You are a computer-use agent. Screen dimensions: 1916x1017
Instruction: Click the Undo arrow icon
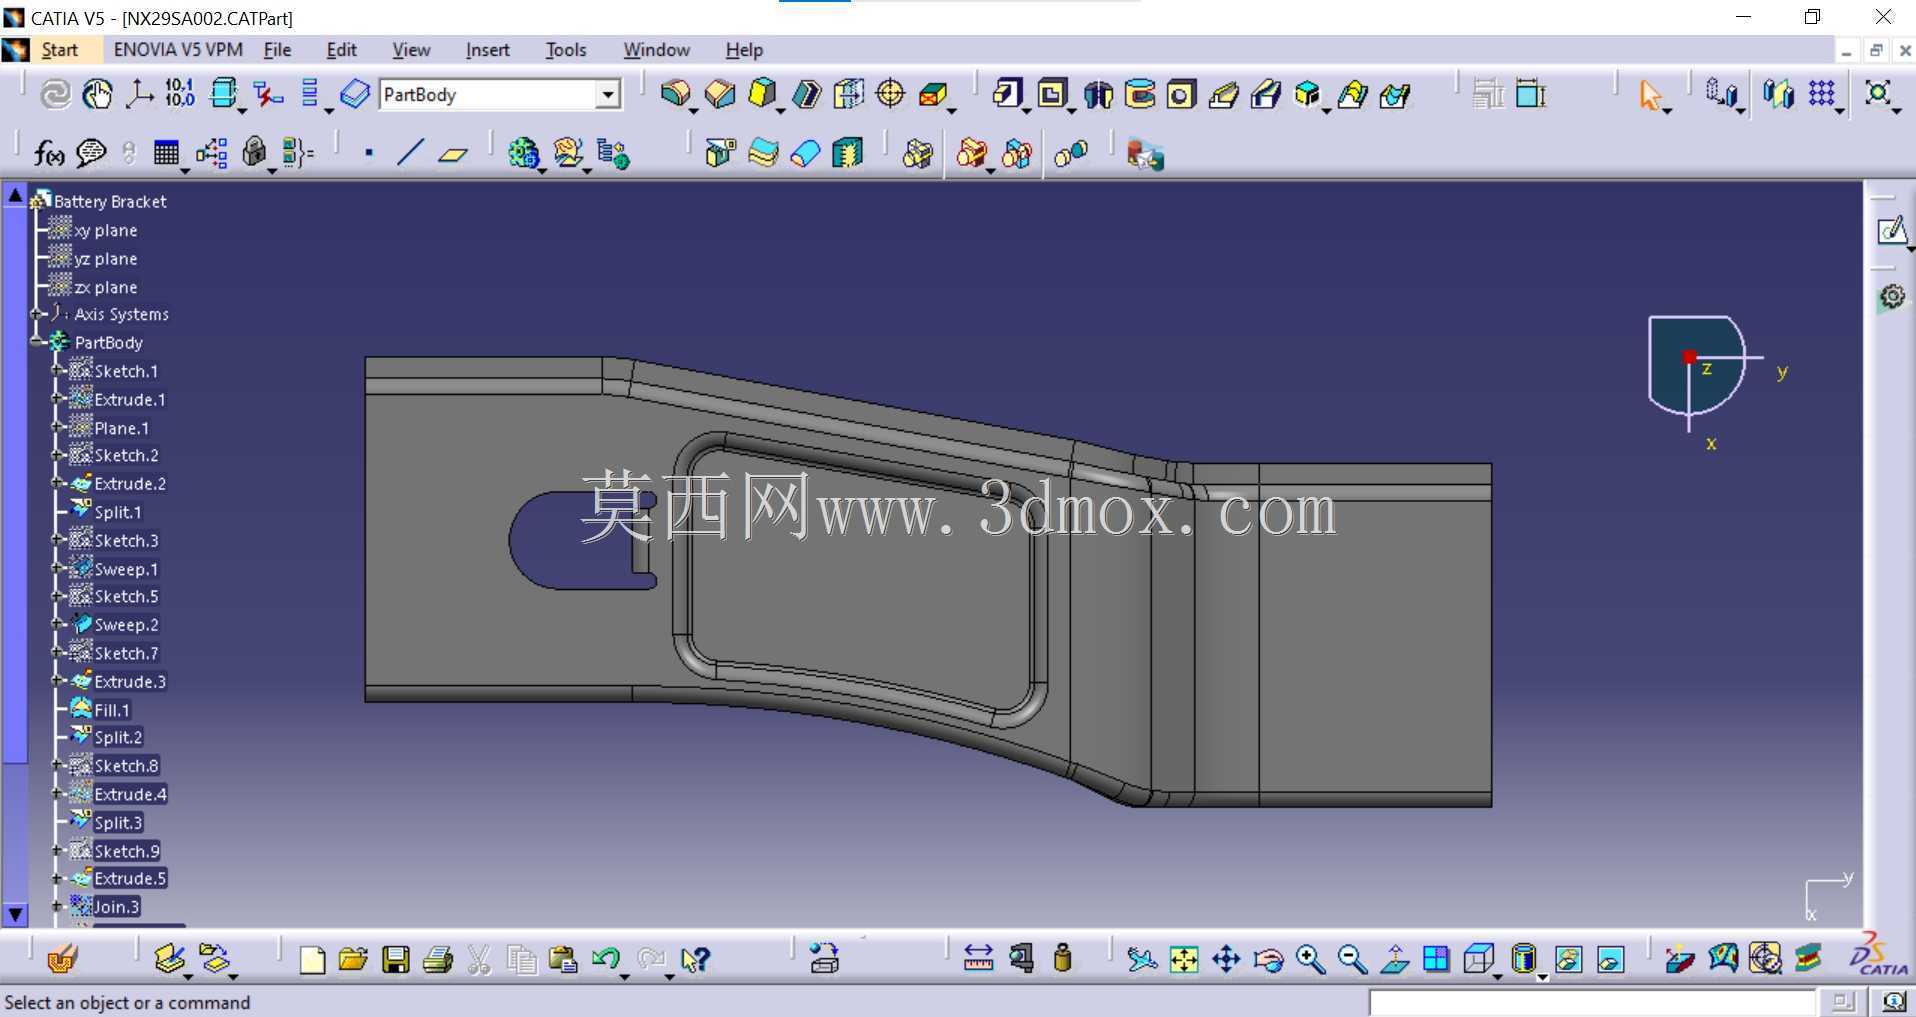pyautogui.click(x=605, y=959)
